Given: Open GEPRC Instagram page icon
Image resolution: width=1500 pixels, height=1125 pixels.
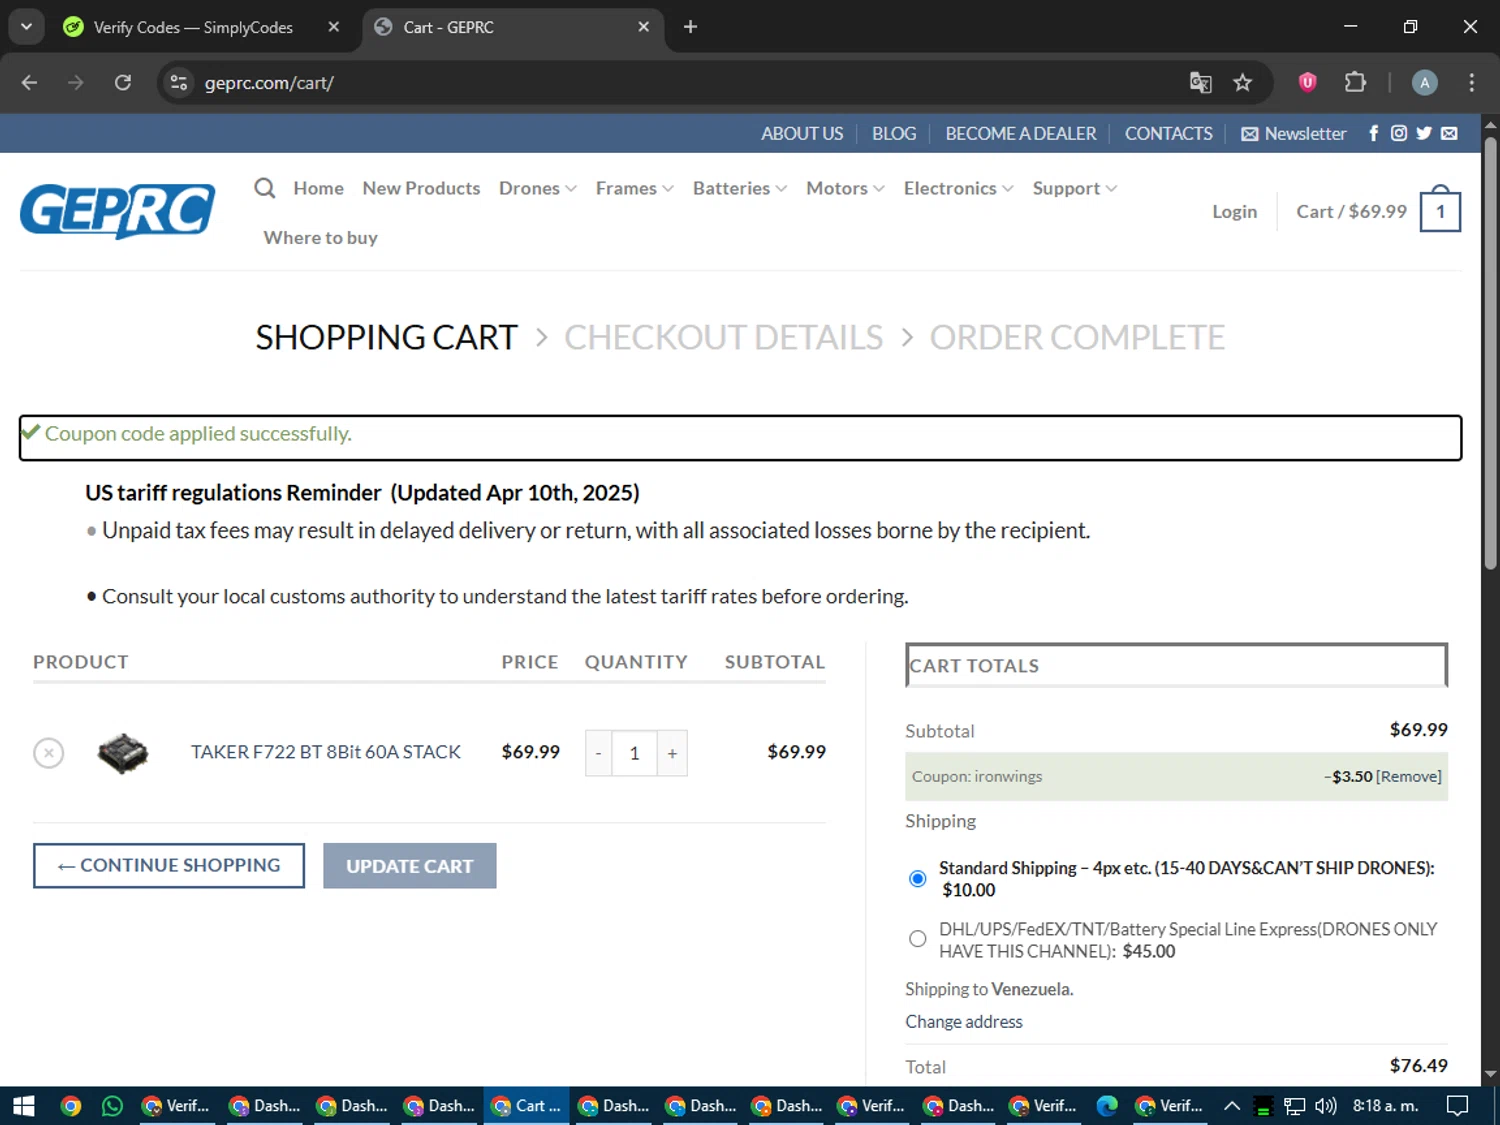Looking at the screenshot, I should 1398,133.
